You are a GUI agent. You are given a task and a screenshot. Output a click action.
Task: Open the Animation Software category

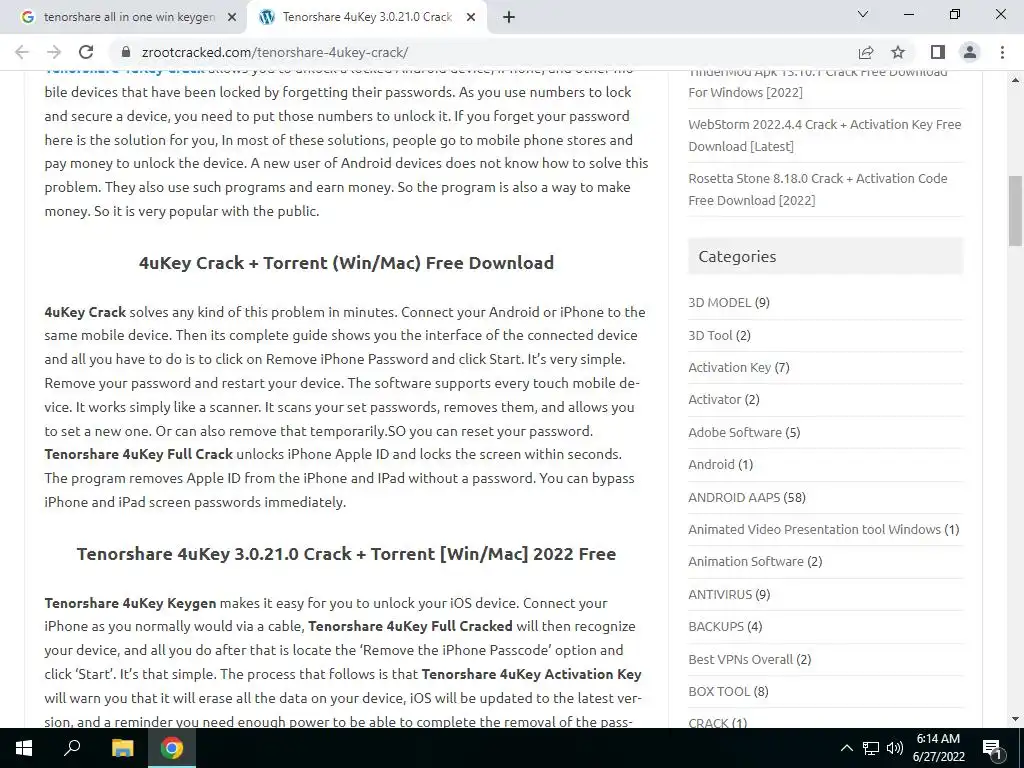pos(746,561)
